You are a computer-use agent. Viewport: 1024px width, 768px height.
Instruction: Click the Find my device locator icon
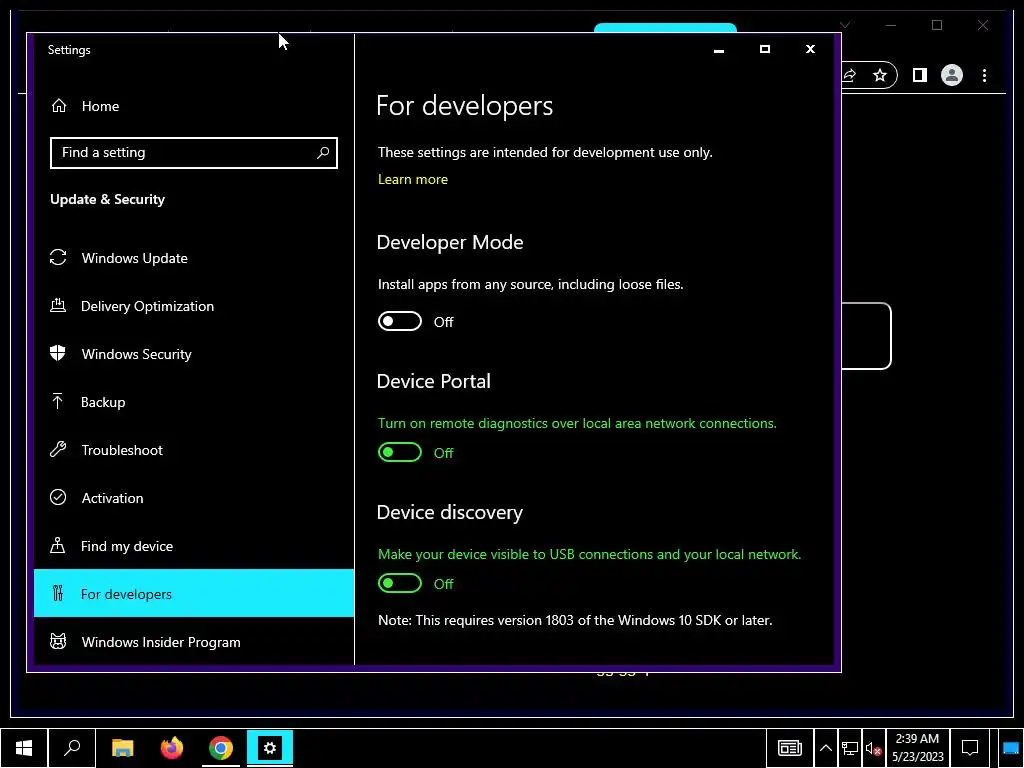[57, 545]
